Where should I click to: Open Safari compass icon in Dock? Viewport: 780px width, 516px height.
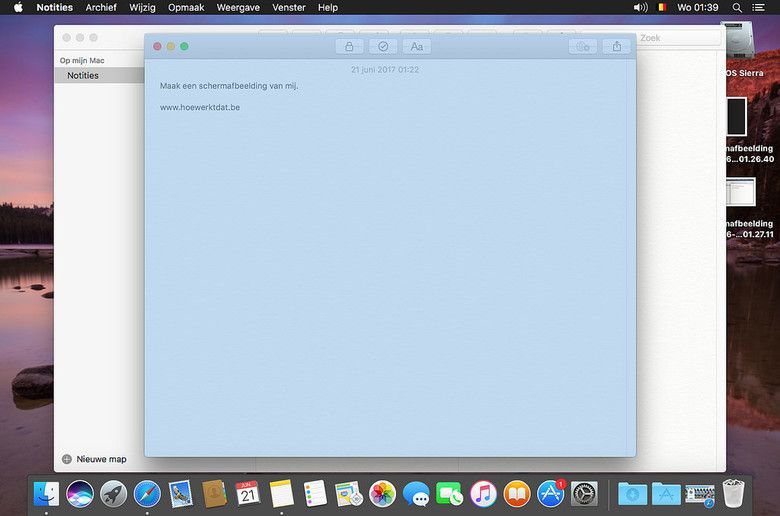[x=147, y=494]
